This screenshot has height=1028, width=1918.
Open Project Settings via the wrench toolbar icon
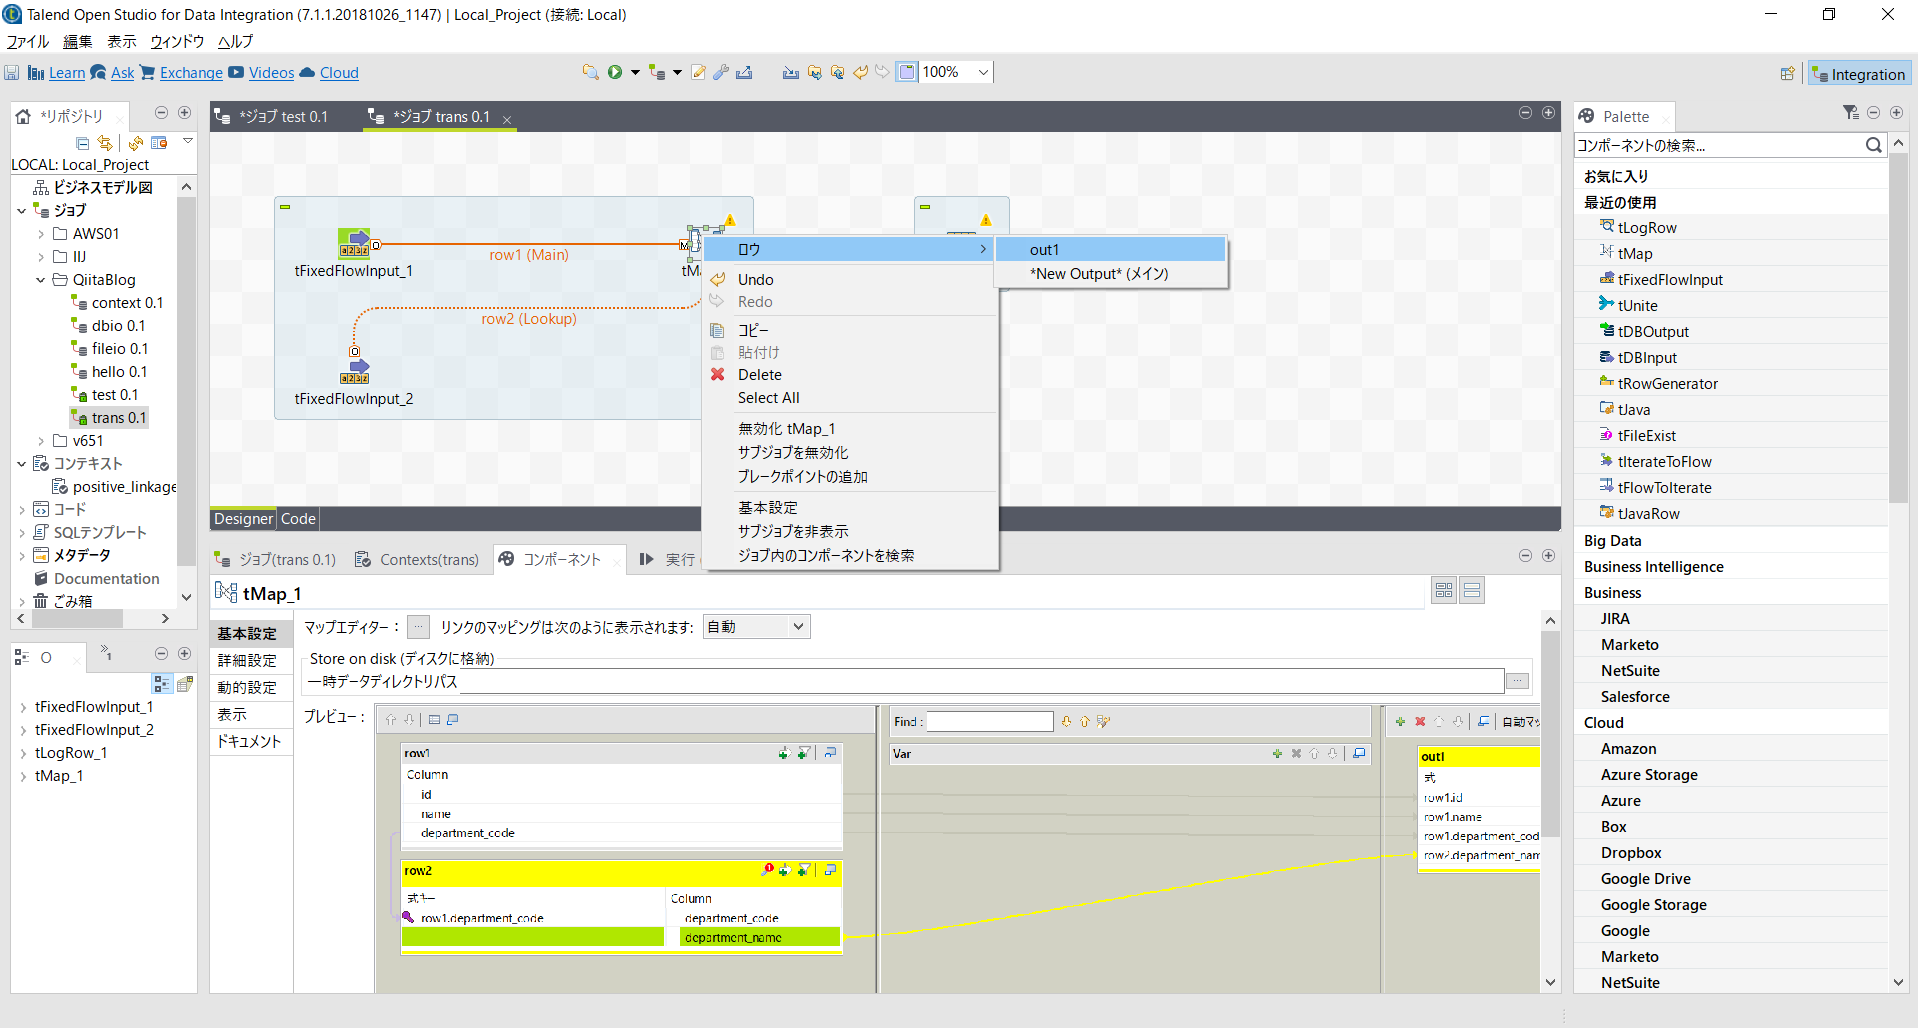[x=720, y=72]
